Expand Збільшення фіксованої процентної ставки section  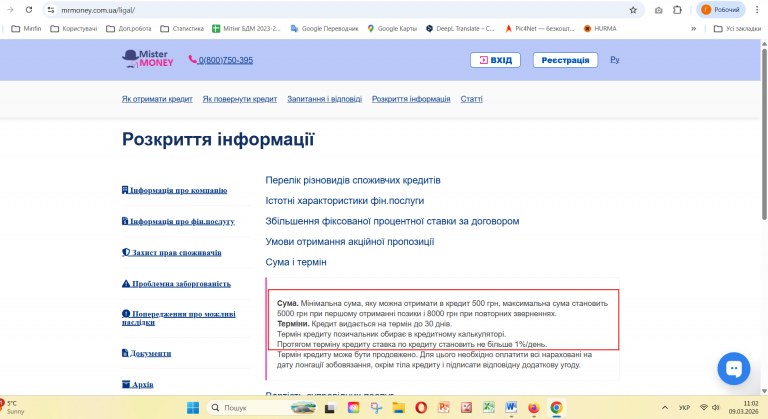[392, 222]
